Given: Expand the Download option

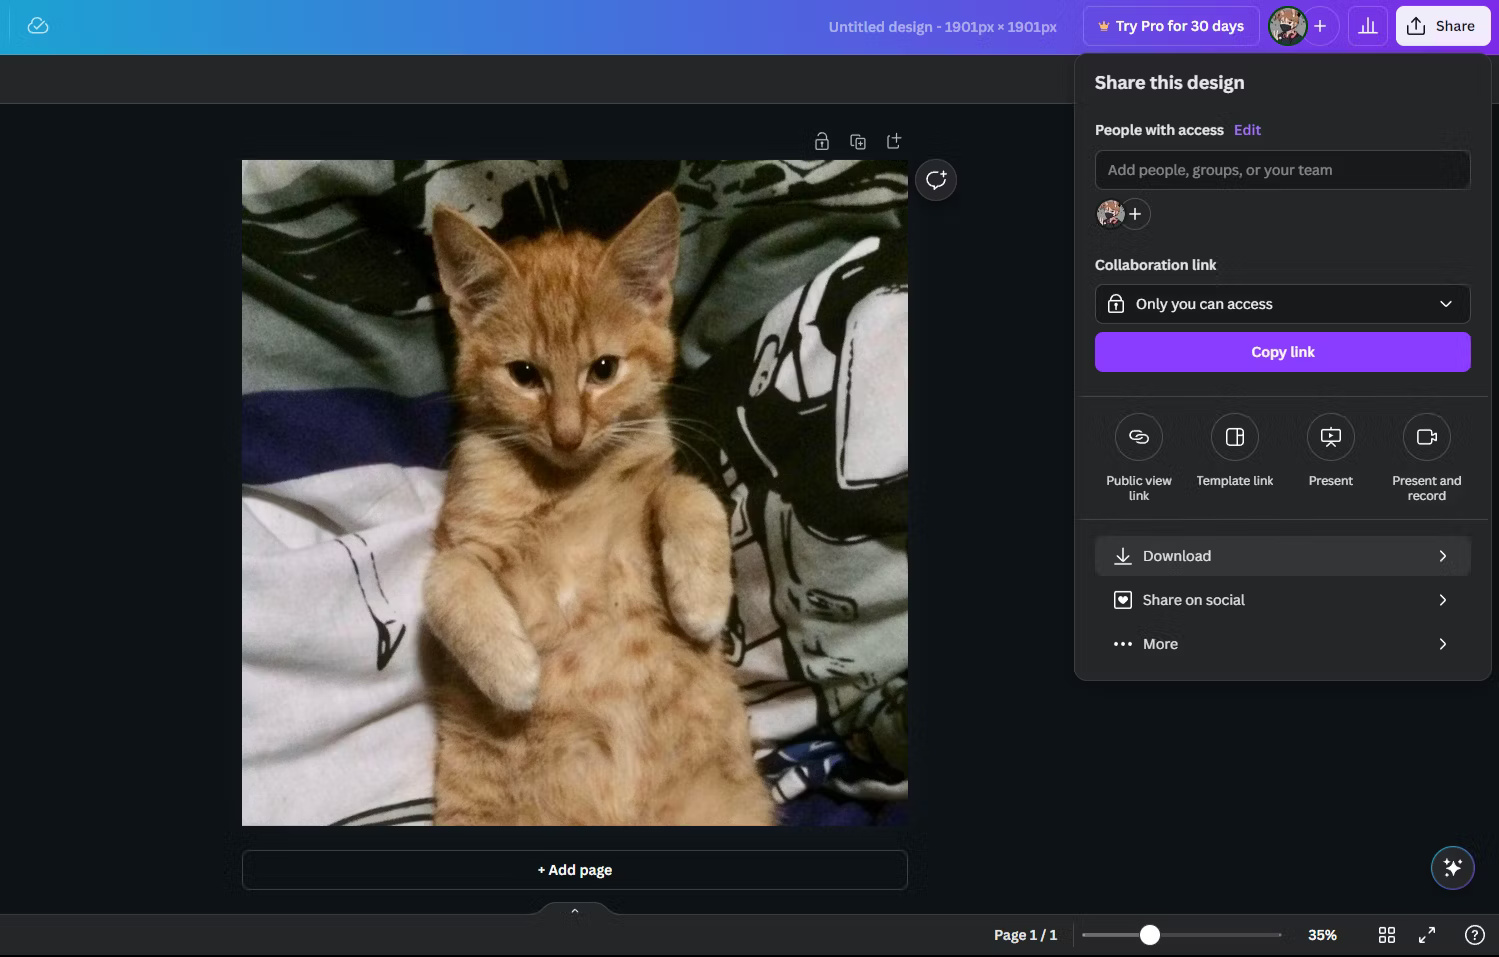Looking at the screenshot, I should point(1283,556).
